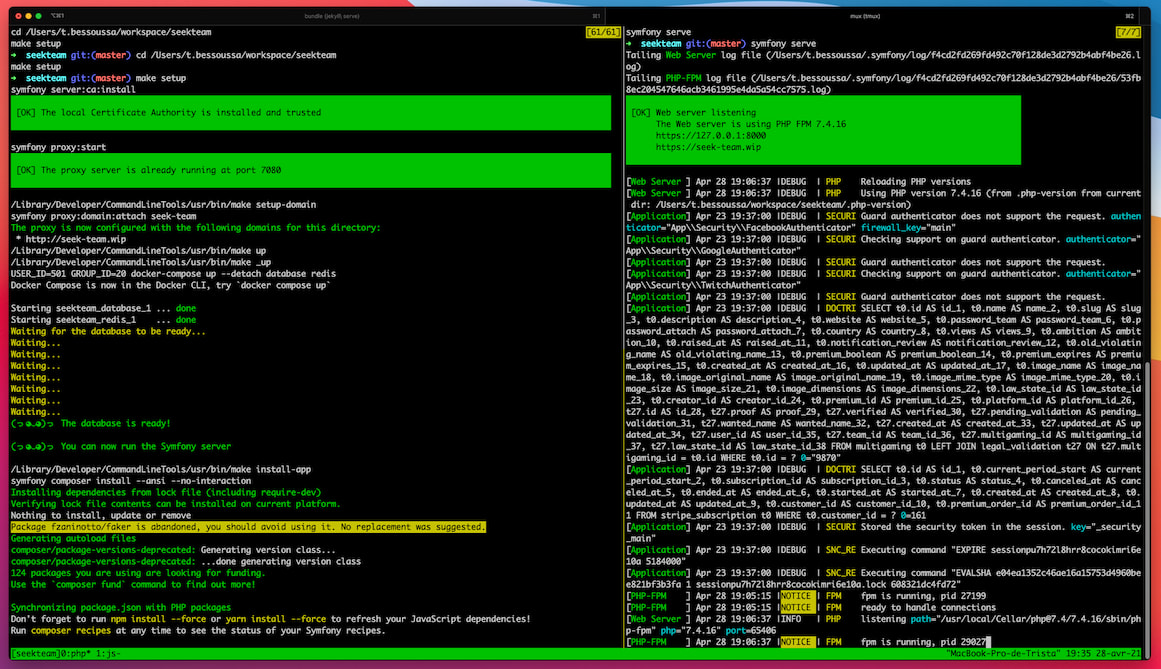This screenshot has width=1161, height=669.
Task: Click the [seekteam] session name in status bar
Action: pos(35,653)
